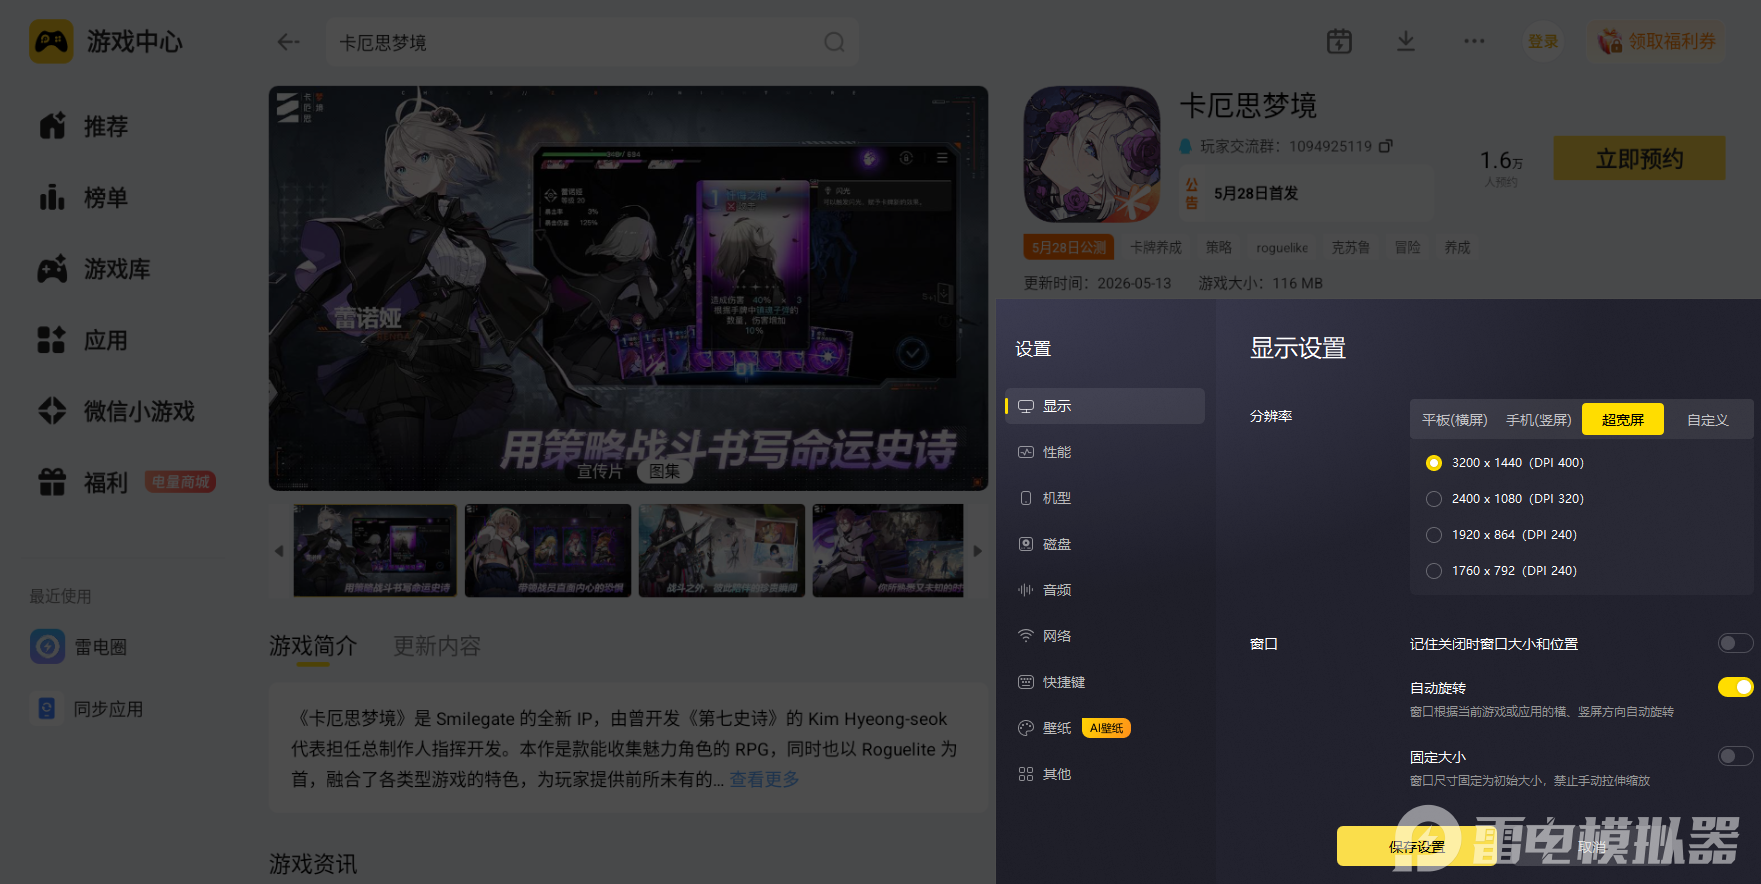Open the fourth screenshot thumbnail
Image resolution: width=1761 pixels, height=884 pixels.
[888, 550]
